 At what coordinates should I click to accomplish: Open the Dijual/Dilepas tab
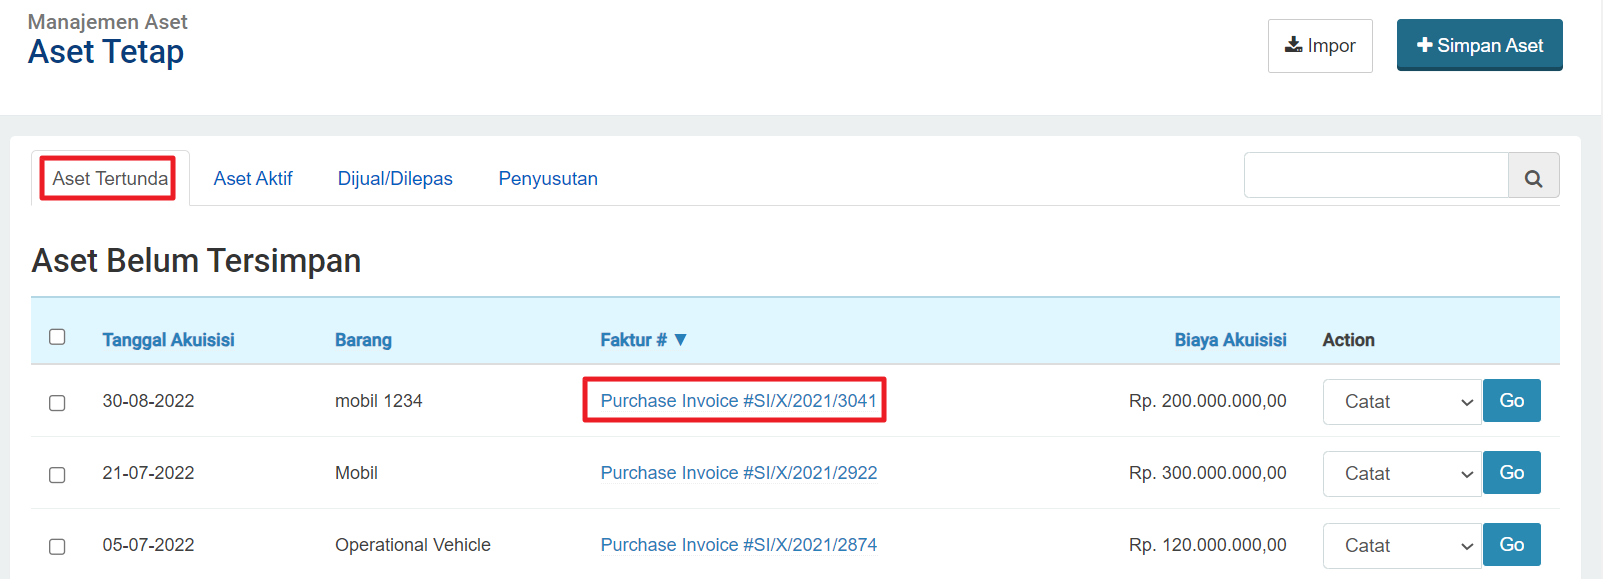395,179
